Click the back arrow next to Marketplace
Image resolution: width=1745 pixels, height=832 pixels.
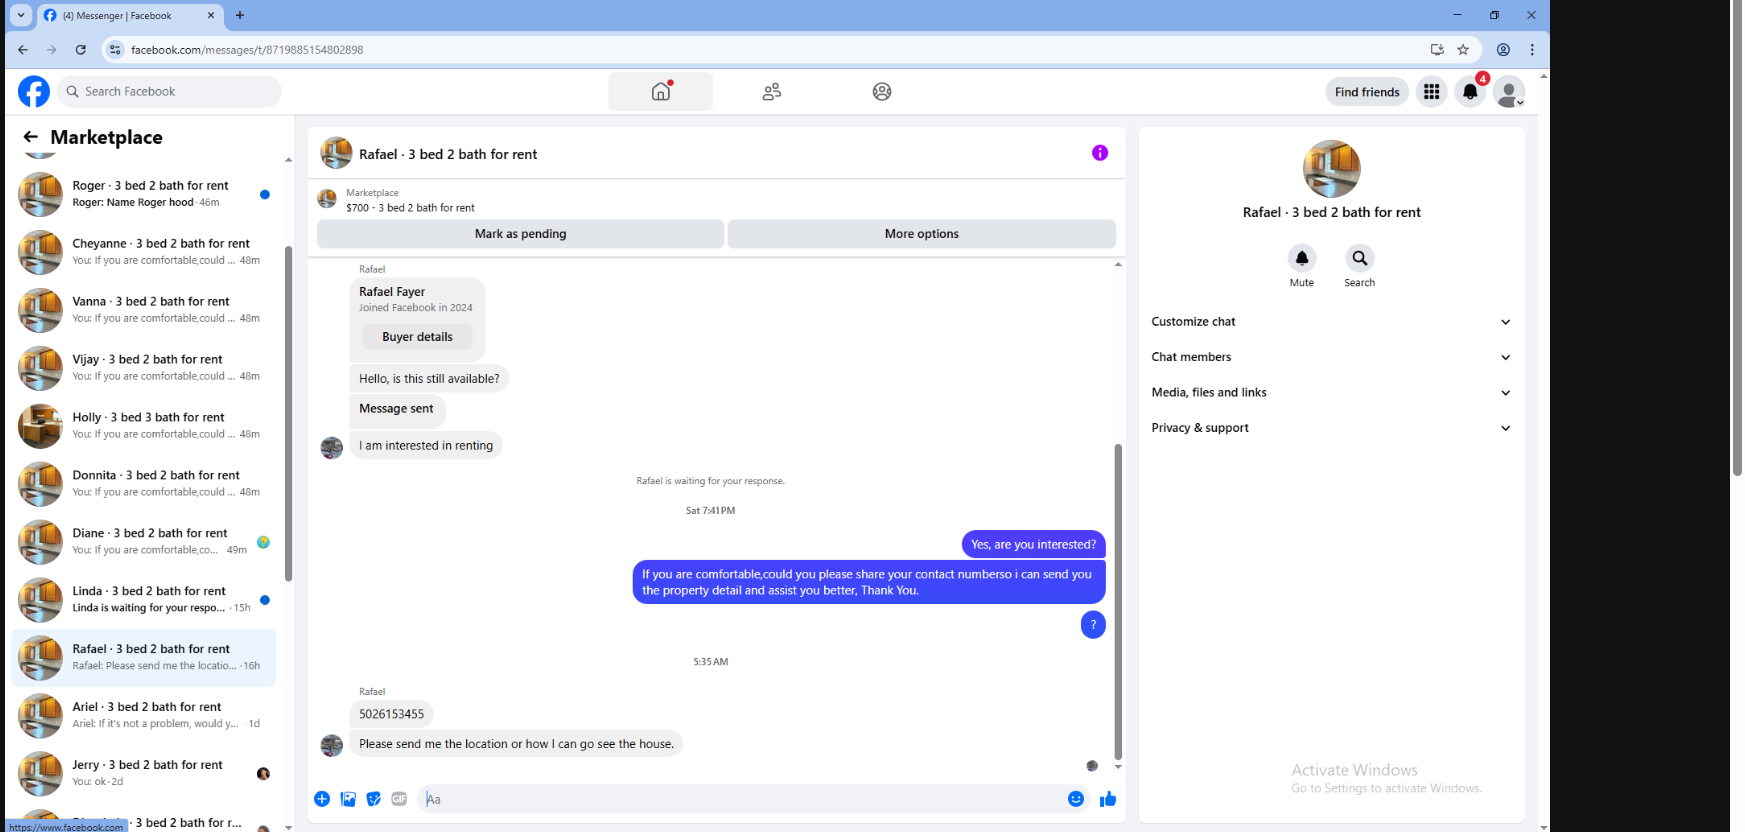click(x=31, y=137)
